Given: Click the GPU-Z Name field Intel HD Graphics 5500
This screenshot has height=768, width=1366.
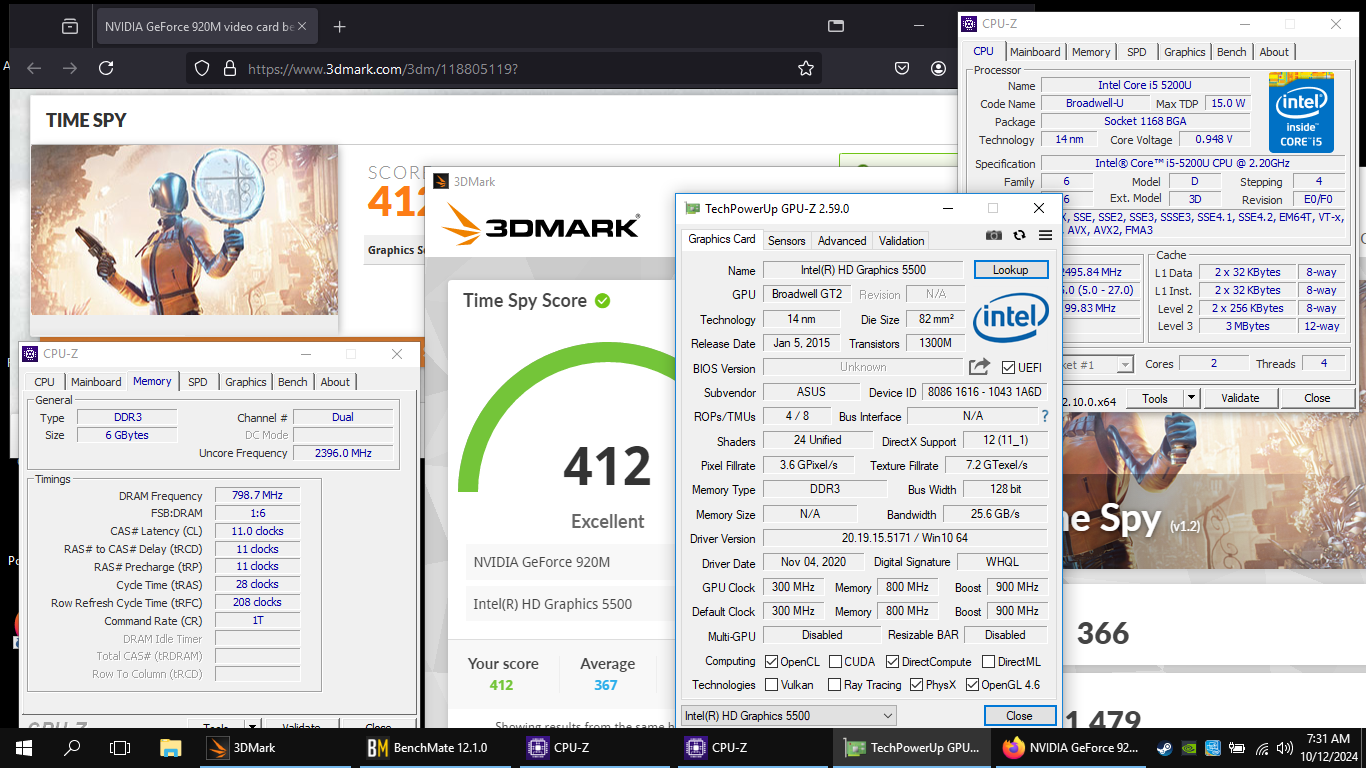Looking at the screenshot, I should coord(863,270).
